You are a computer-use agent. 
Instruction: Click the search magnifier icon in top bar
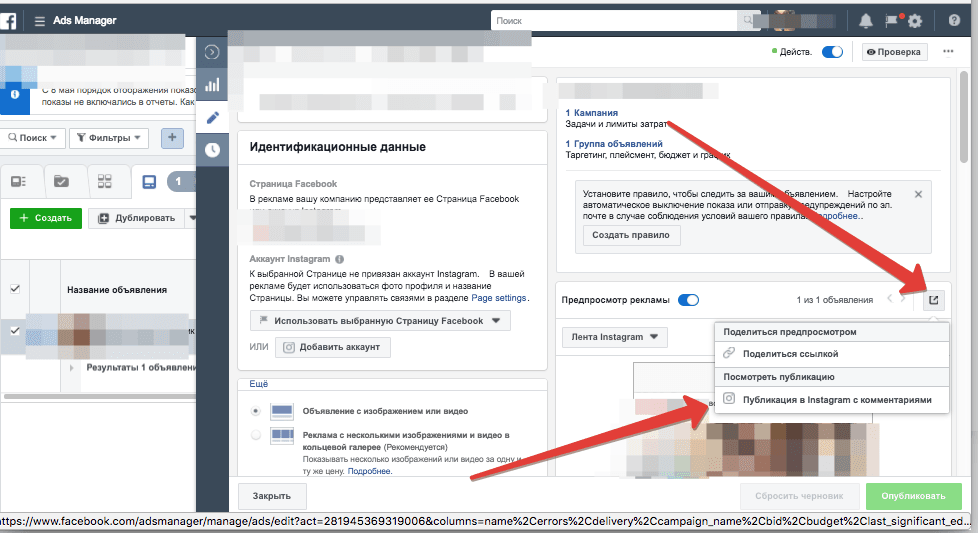point(747,21)
